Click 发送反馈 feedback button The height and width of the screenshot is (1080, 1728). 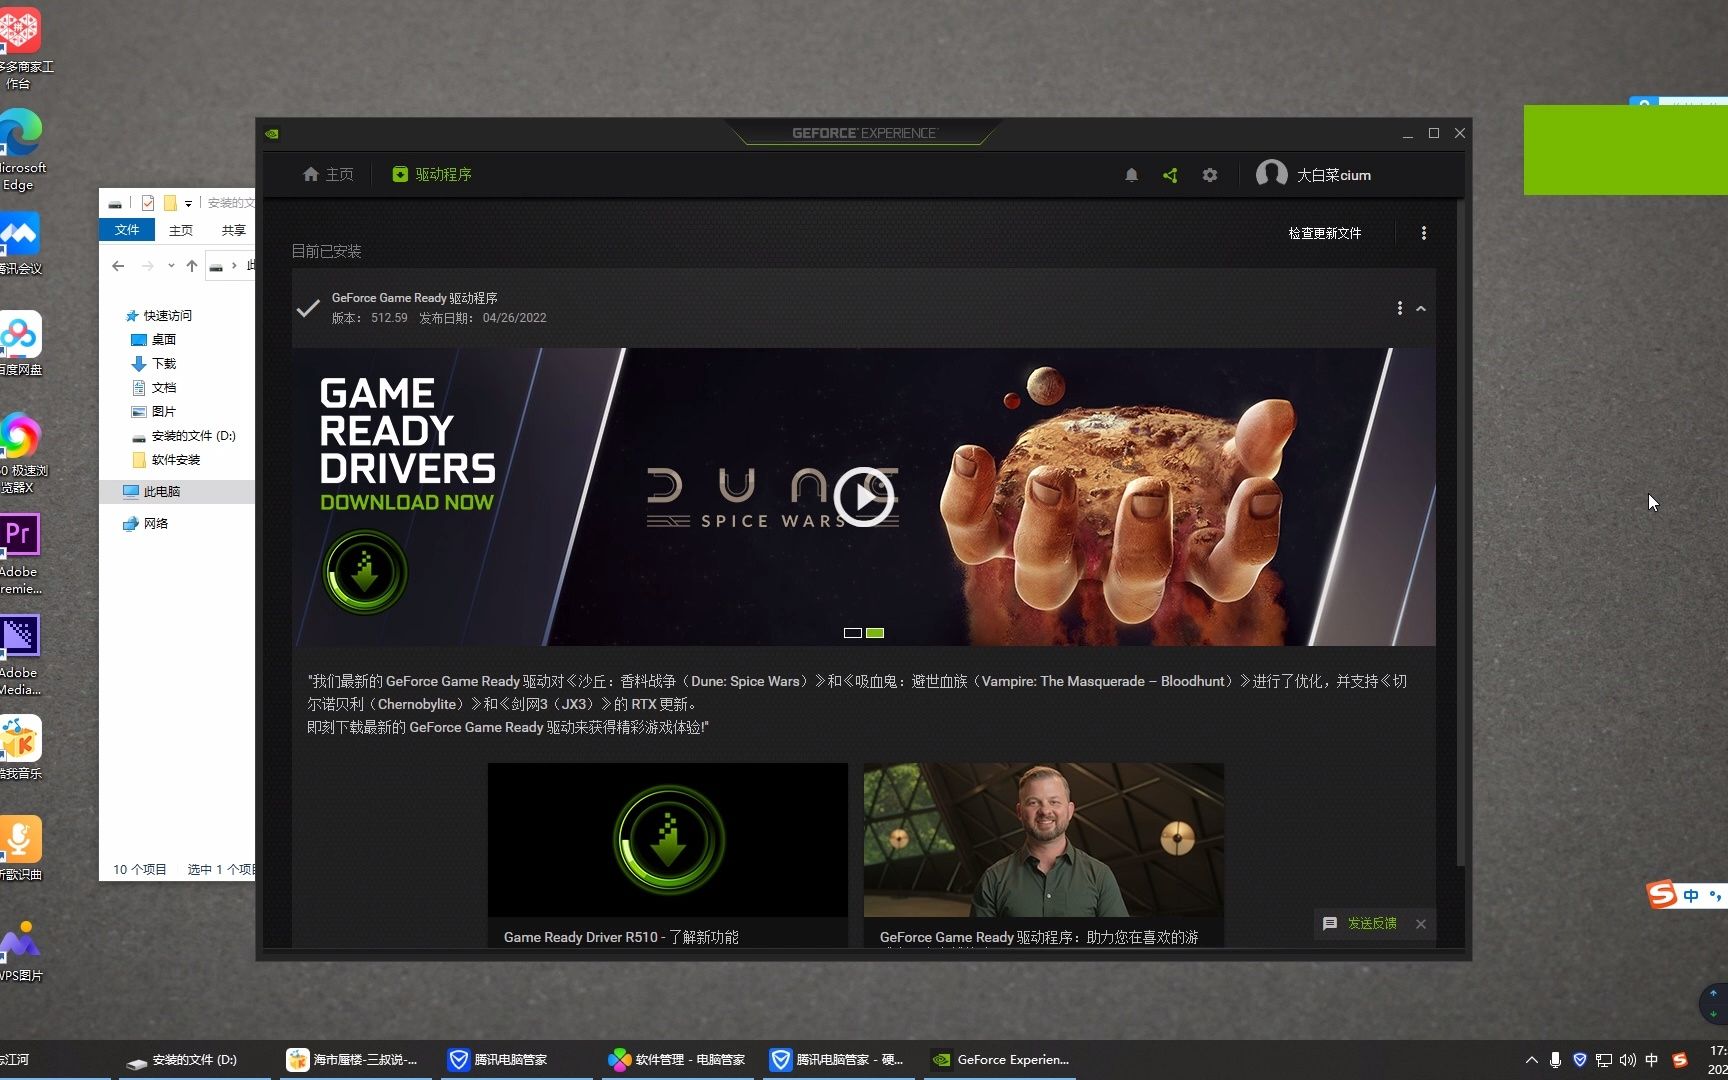1360,924
